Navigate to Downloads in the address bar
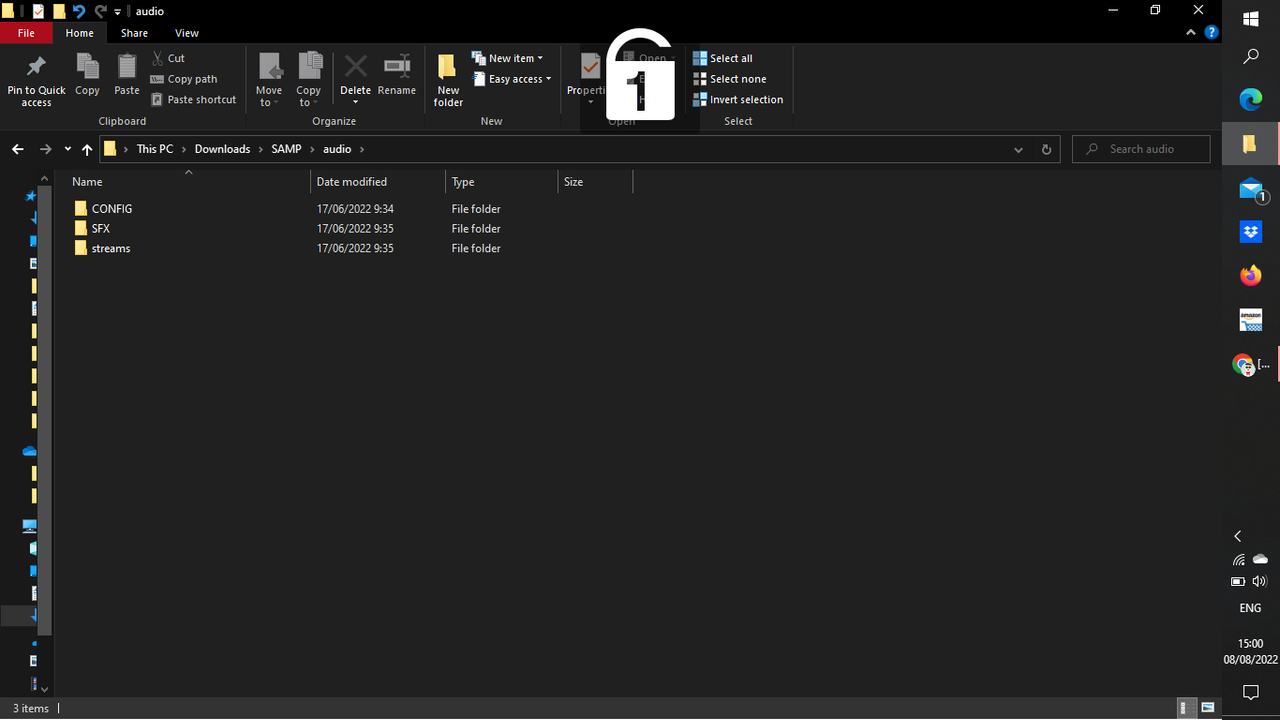This screenshot has height=720, width=1280. (x=222, y=149)
